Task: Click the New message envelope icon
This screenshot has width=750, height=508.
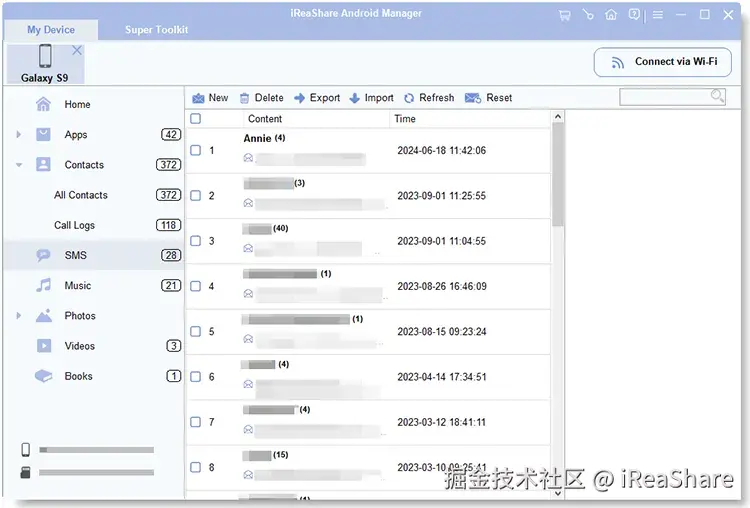Action: (x=198, y=99)
